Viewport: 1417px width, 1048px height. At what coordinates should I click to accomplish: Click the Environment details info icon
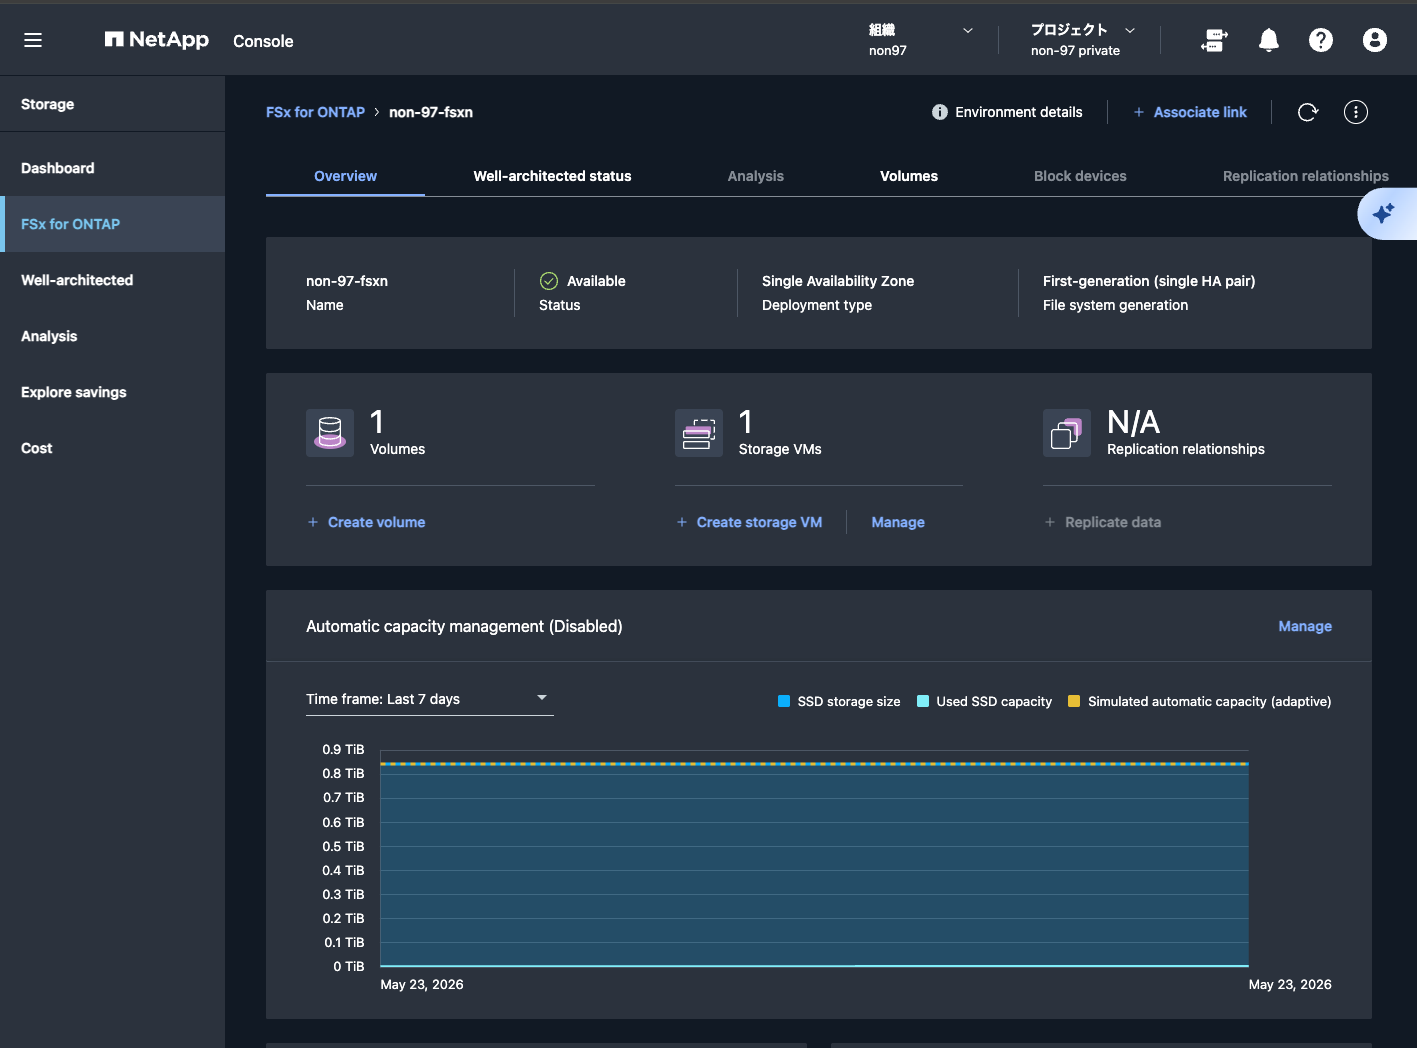(x=940, y=112)
